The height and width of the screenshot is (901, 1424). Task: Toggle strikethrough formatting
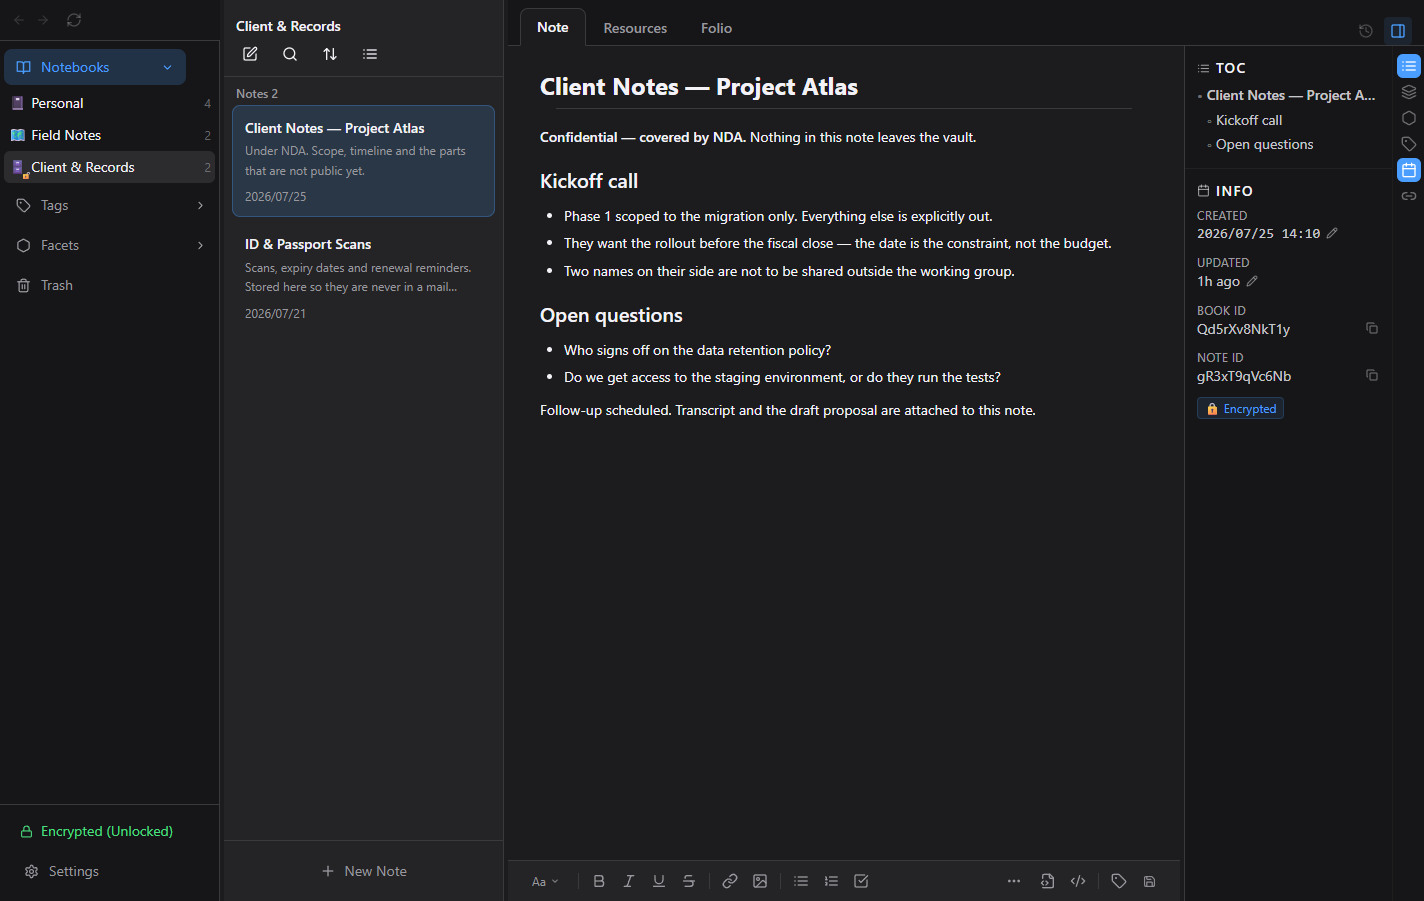point(689,881)
